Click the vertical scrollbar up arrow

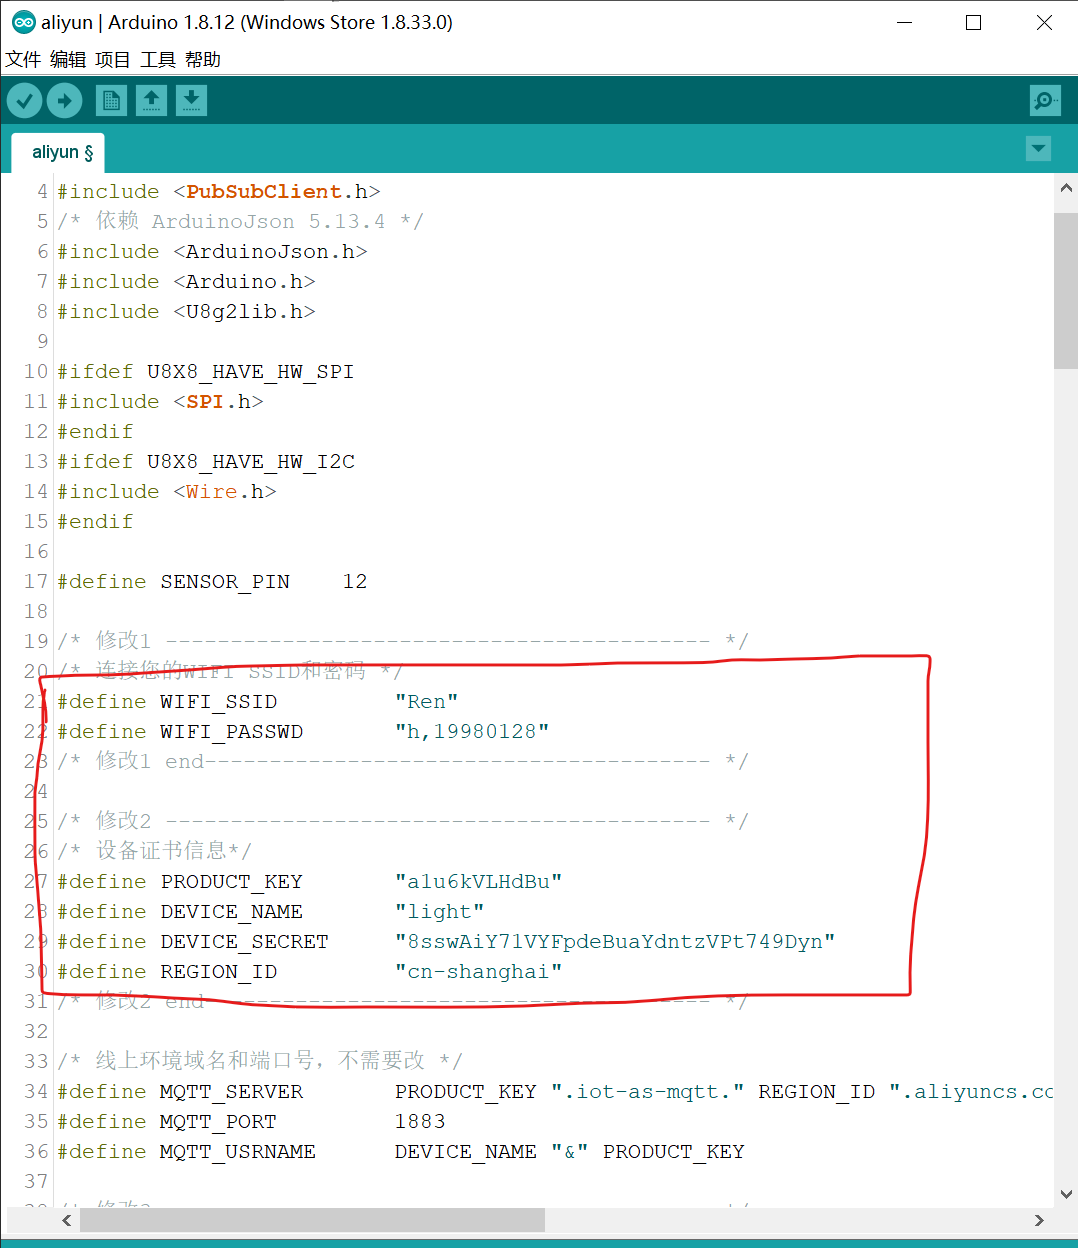point(1066,188)
